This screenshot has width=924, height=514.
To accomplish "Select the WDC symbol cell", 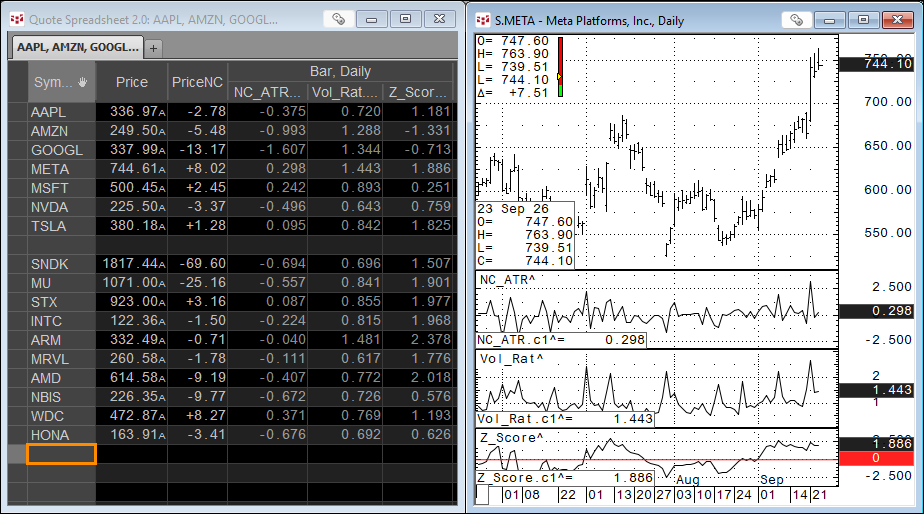I will (x=61, y=416).
